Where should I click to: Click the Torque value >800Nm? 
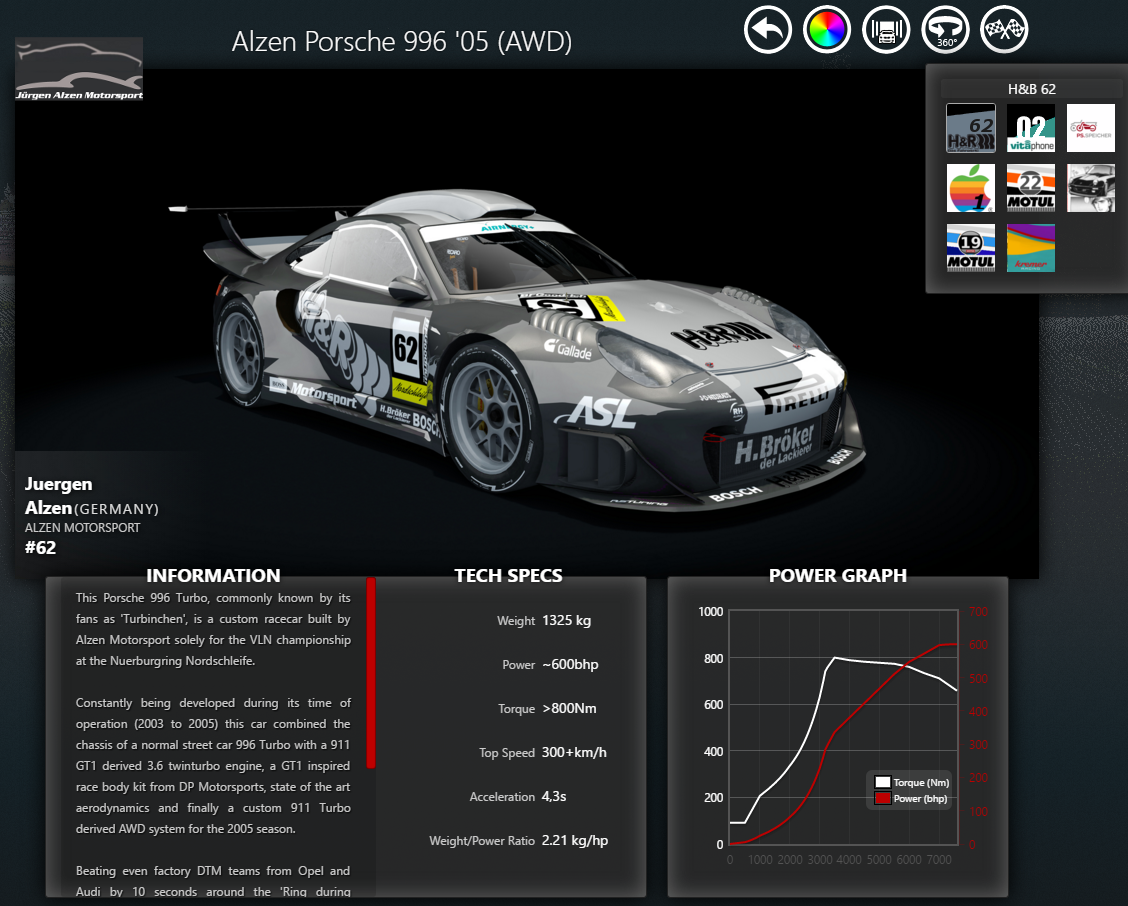coord(569,708)
